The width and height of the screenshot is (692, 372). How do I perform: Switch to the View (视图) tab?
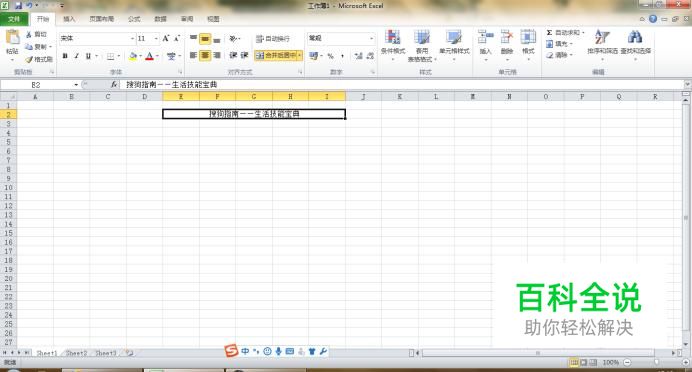[213, 19]
